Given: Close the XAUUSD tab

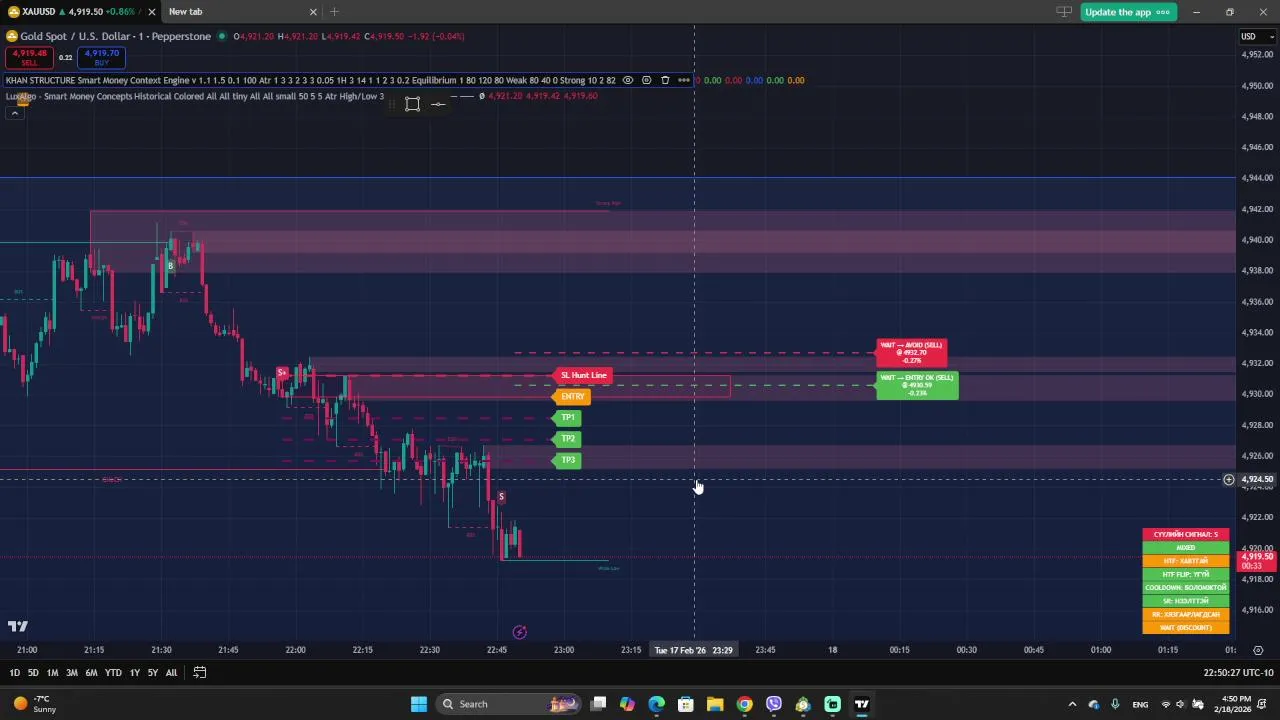Looking at the screenshot, I should 151,12.
